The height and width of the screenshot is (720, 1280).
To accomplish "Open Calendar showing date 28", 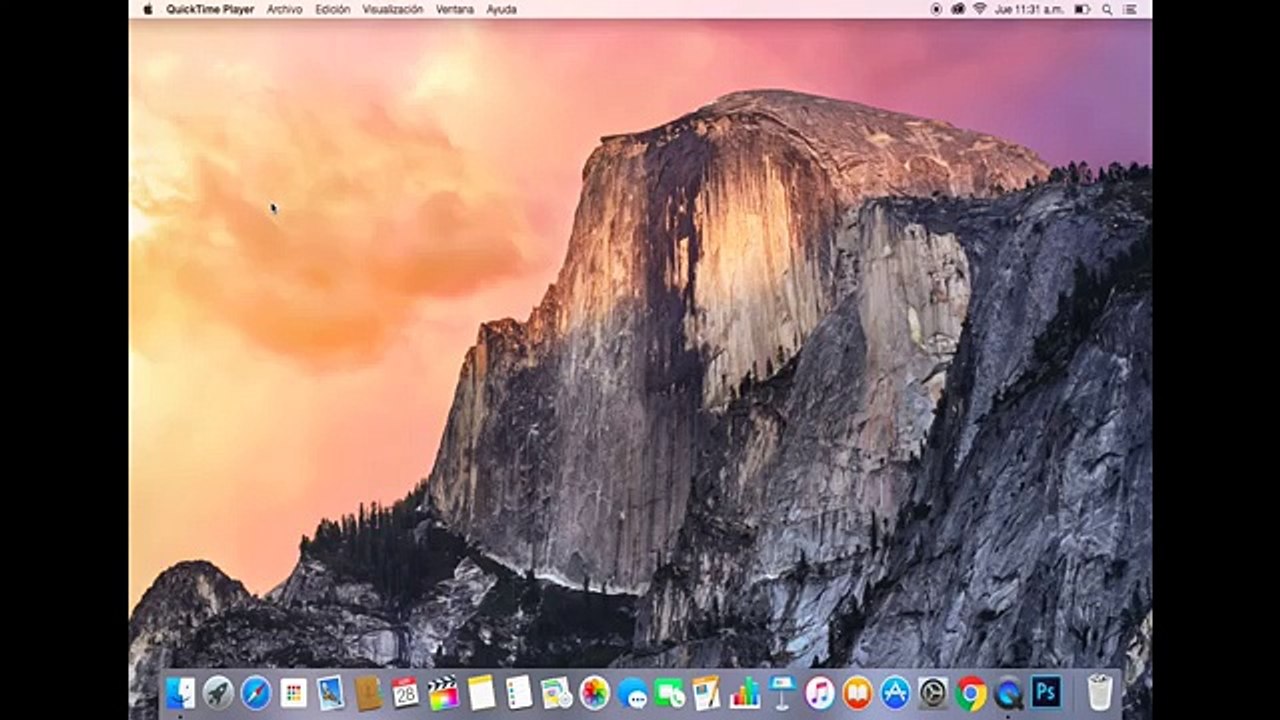I will [405, 692].
